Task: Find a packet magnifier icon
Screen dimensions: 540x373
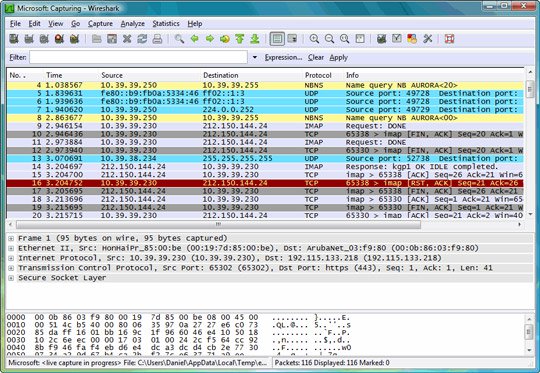Action: point(179,39)
